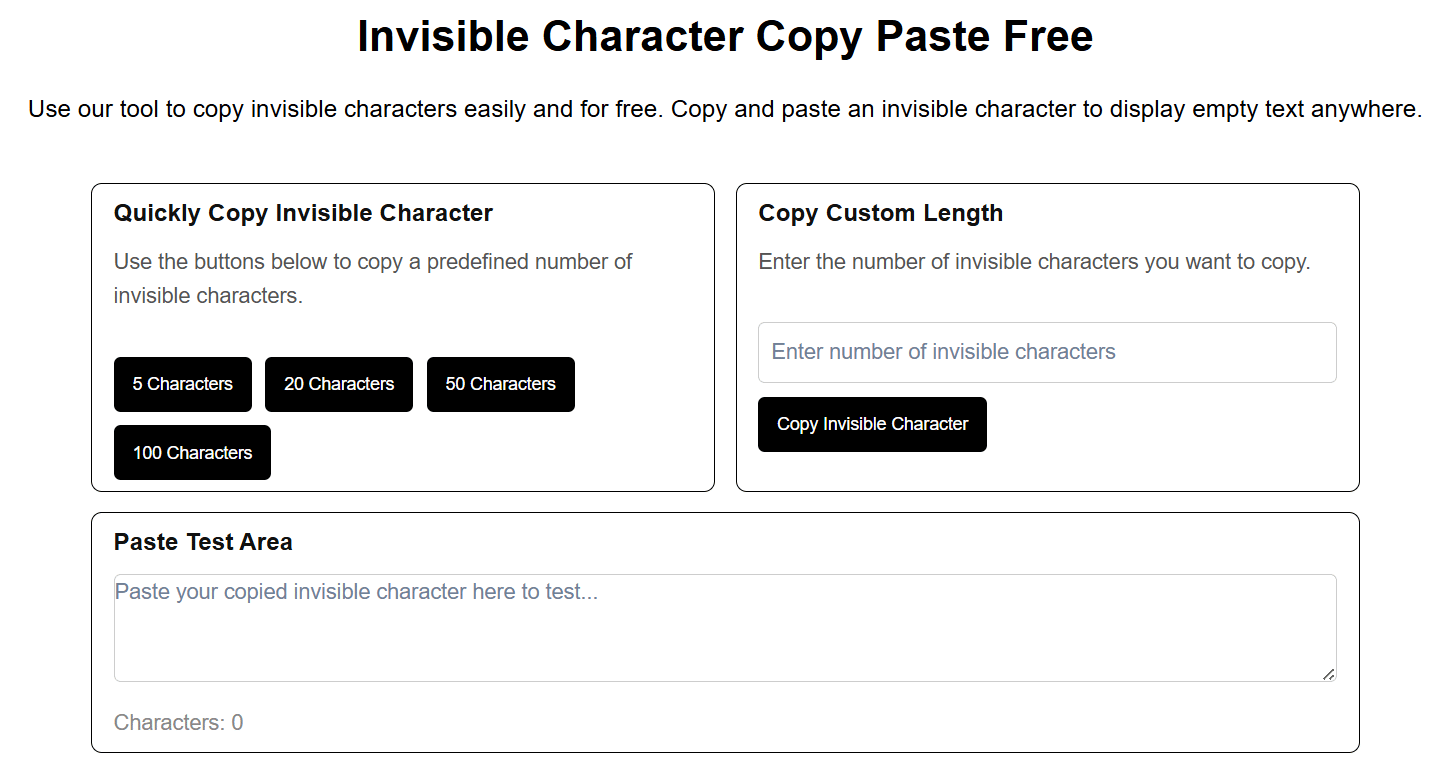Click the textarea resize handle
The height and width of the screenshot is (769, 1440).
[1330, 676]
